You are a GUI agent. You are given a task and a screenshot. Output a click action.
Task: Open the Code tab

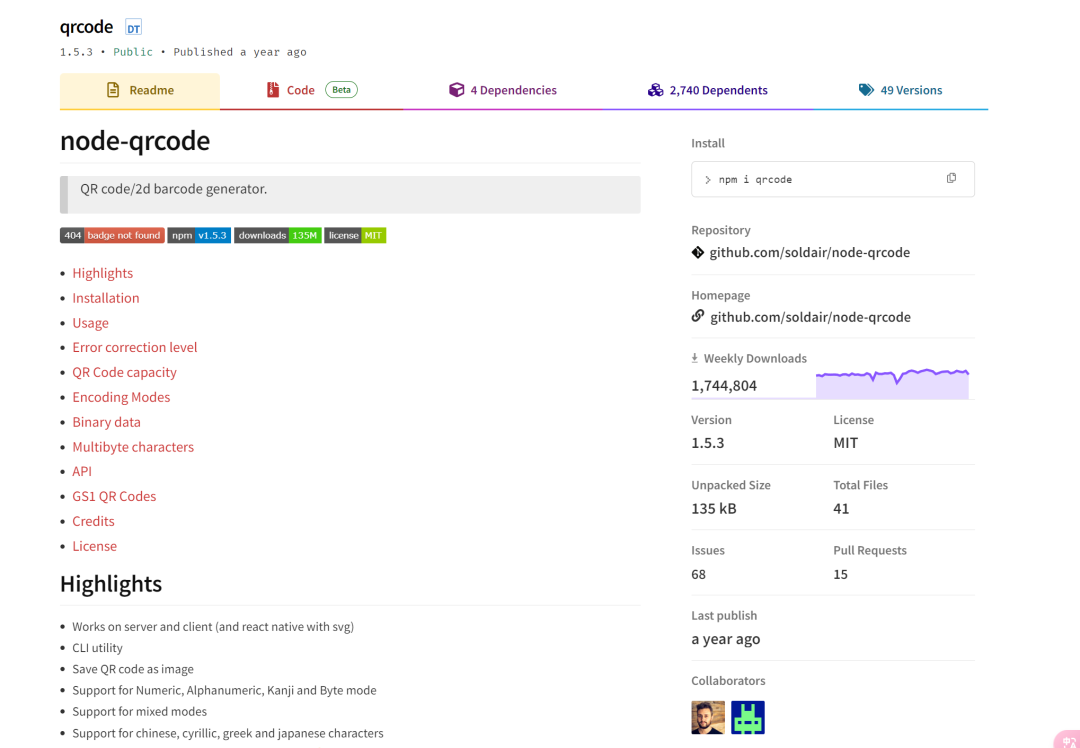311,90
